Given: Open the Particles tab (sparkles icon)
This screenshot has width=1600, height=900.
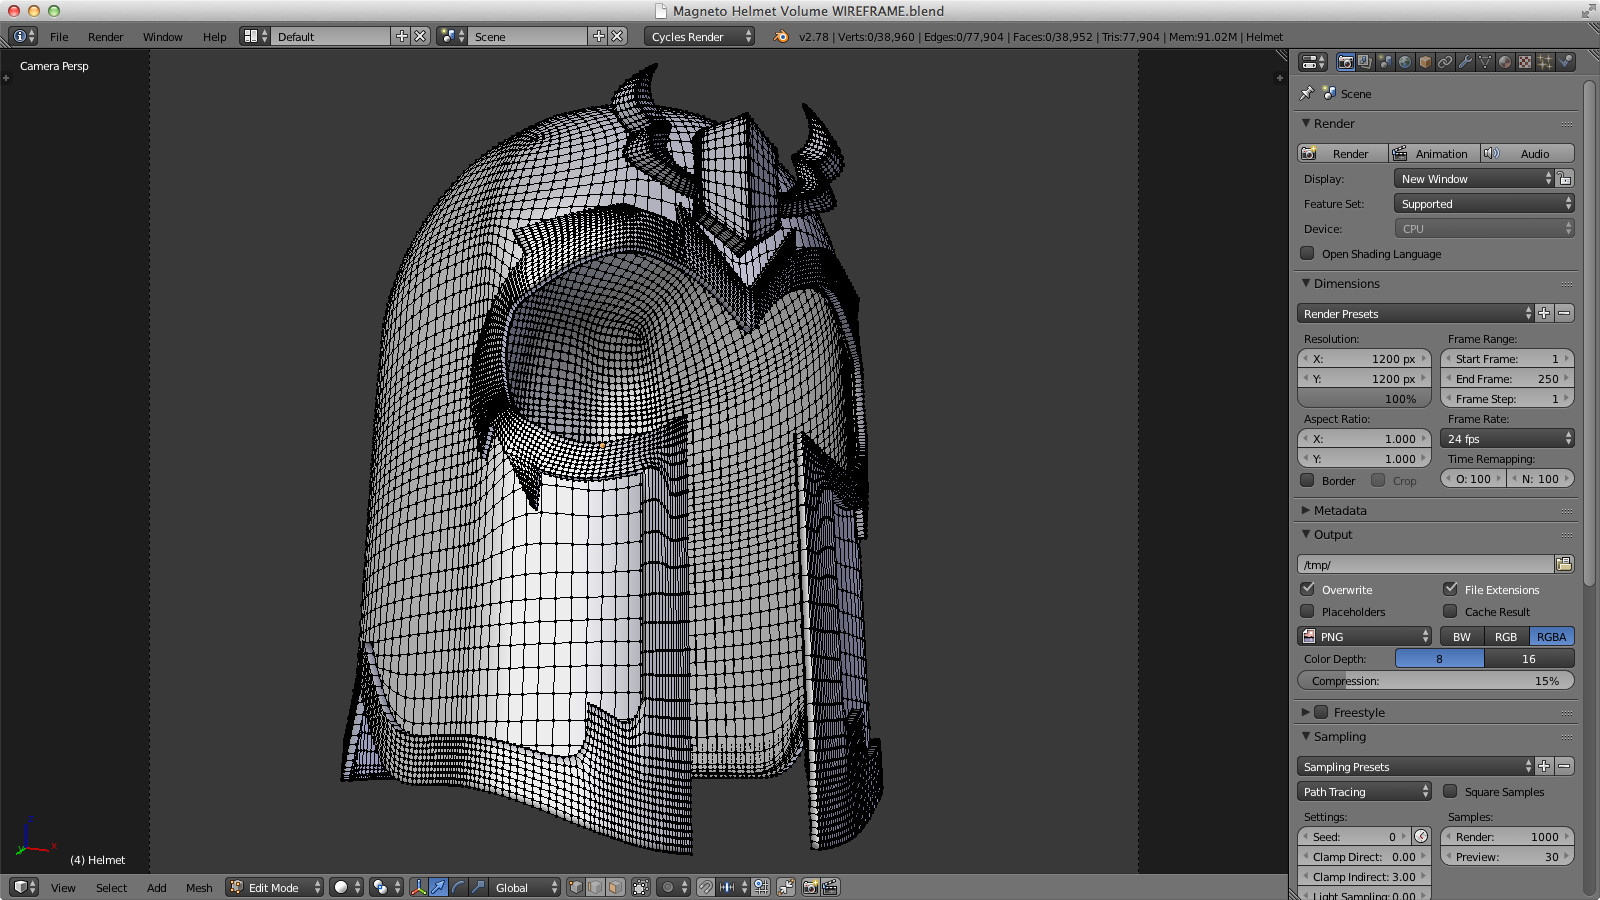Looking at the screenshot, I should point(1545,62).
